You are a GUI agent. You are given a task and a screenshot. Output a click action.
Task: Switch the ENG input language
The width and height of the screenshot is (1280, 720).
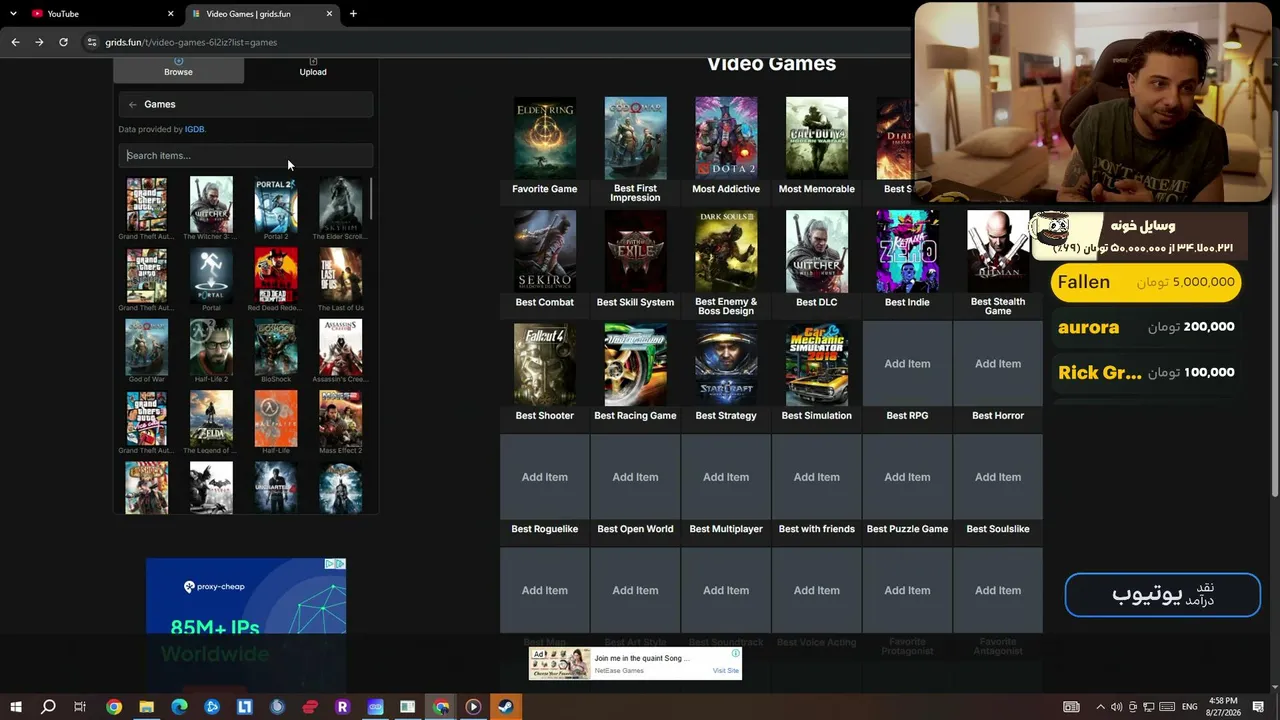click(x=1190, y=707)
